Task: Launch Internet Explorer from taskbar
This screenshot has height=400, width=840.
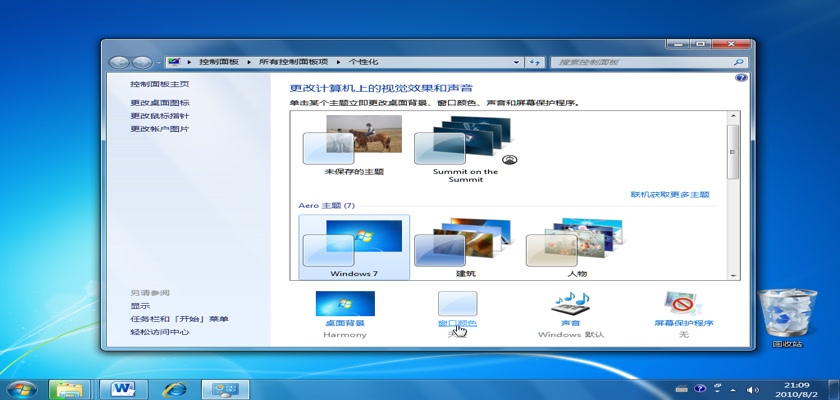Action: coord(176,388)
